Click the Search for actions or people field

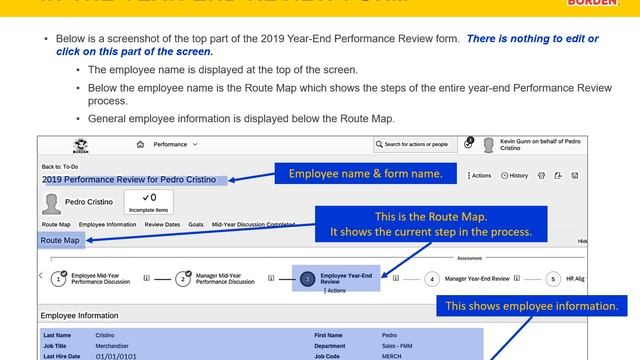coord(415,144)
